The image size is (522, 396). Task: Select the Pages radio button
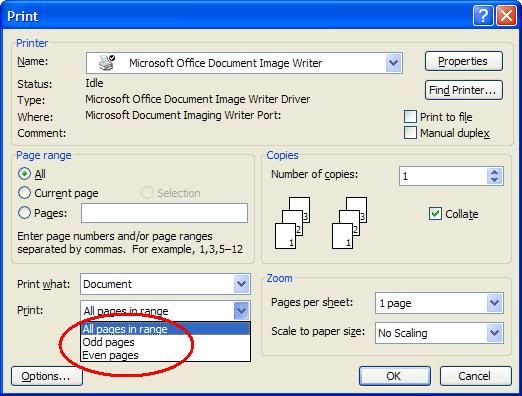pyautogui.click(x=24, y=212)
